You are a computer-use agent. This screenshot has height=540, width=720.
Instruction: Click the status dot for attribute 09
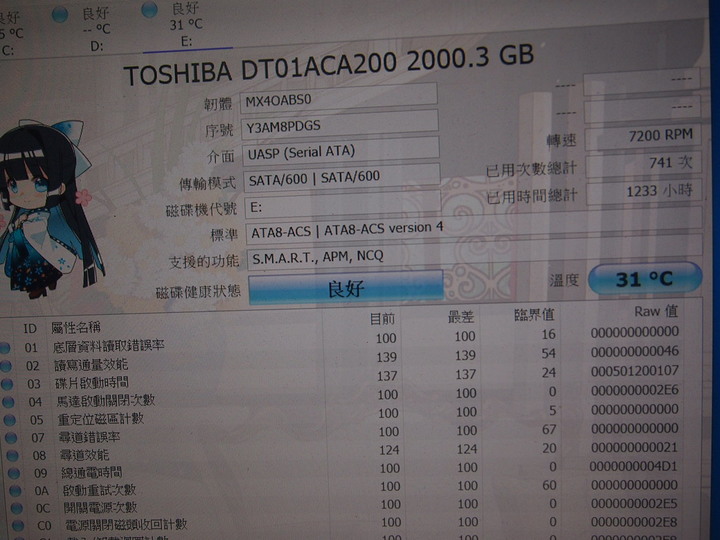pyautogui.click(x=14, y=473)
